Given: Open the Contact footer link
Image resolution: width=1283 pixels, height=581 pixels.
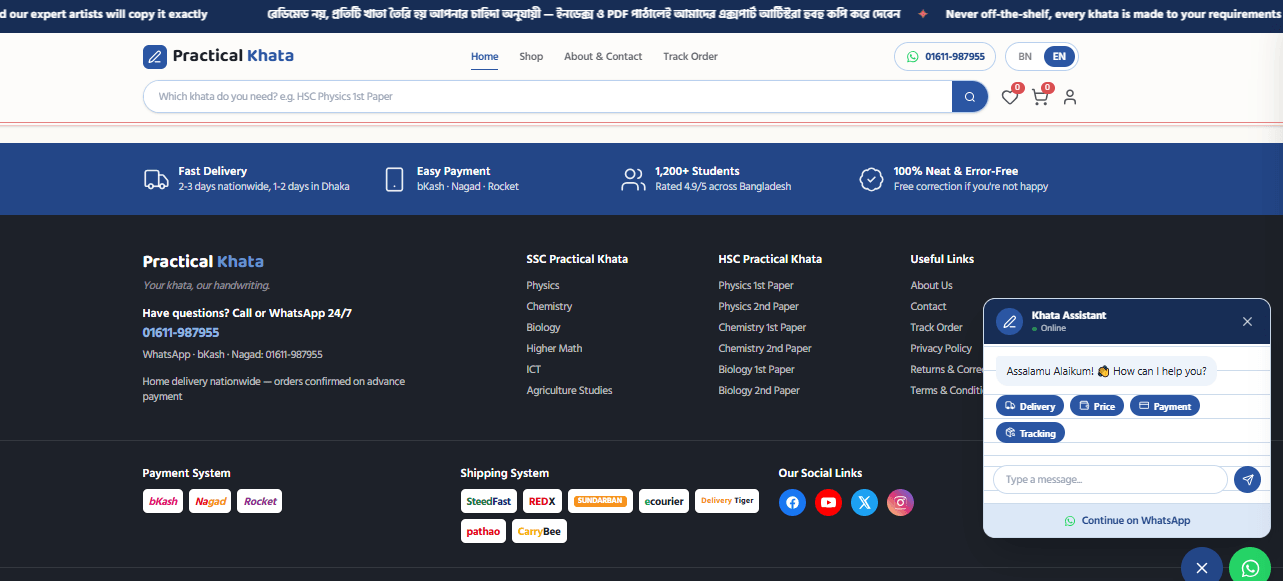Looking at the screenshot, I should [x=928, y=307].
